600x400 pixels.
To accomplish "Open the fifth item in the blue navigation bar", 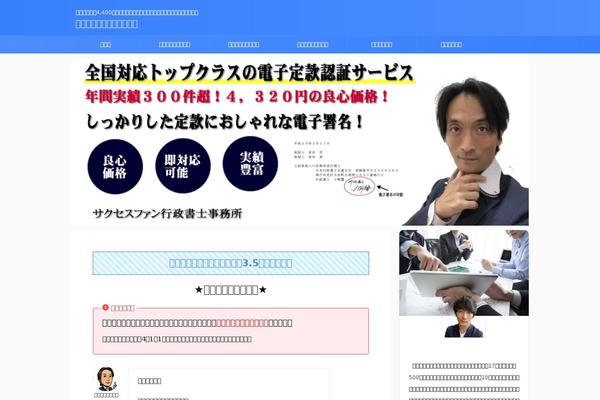I will tap(382, 44).
